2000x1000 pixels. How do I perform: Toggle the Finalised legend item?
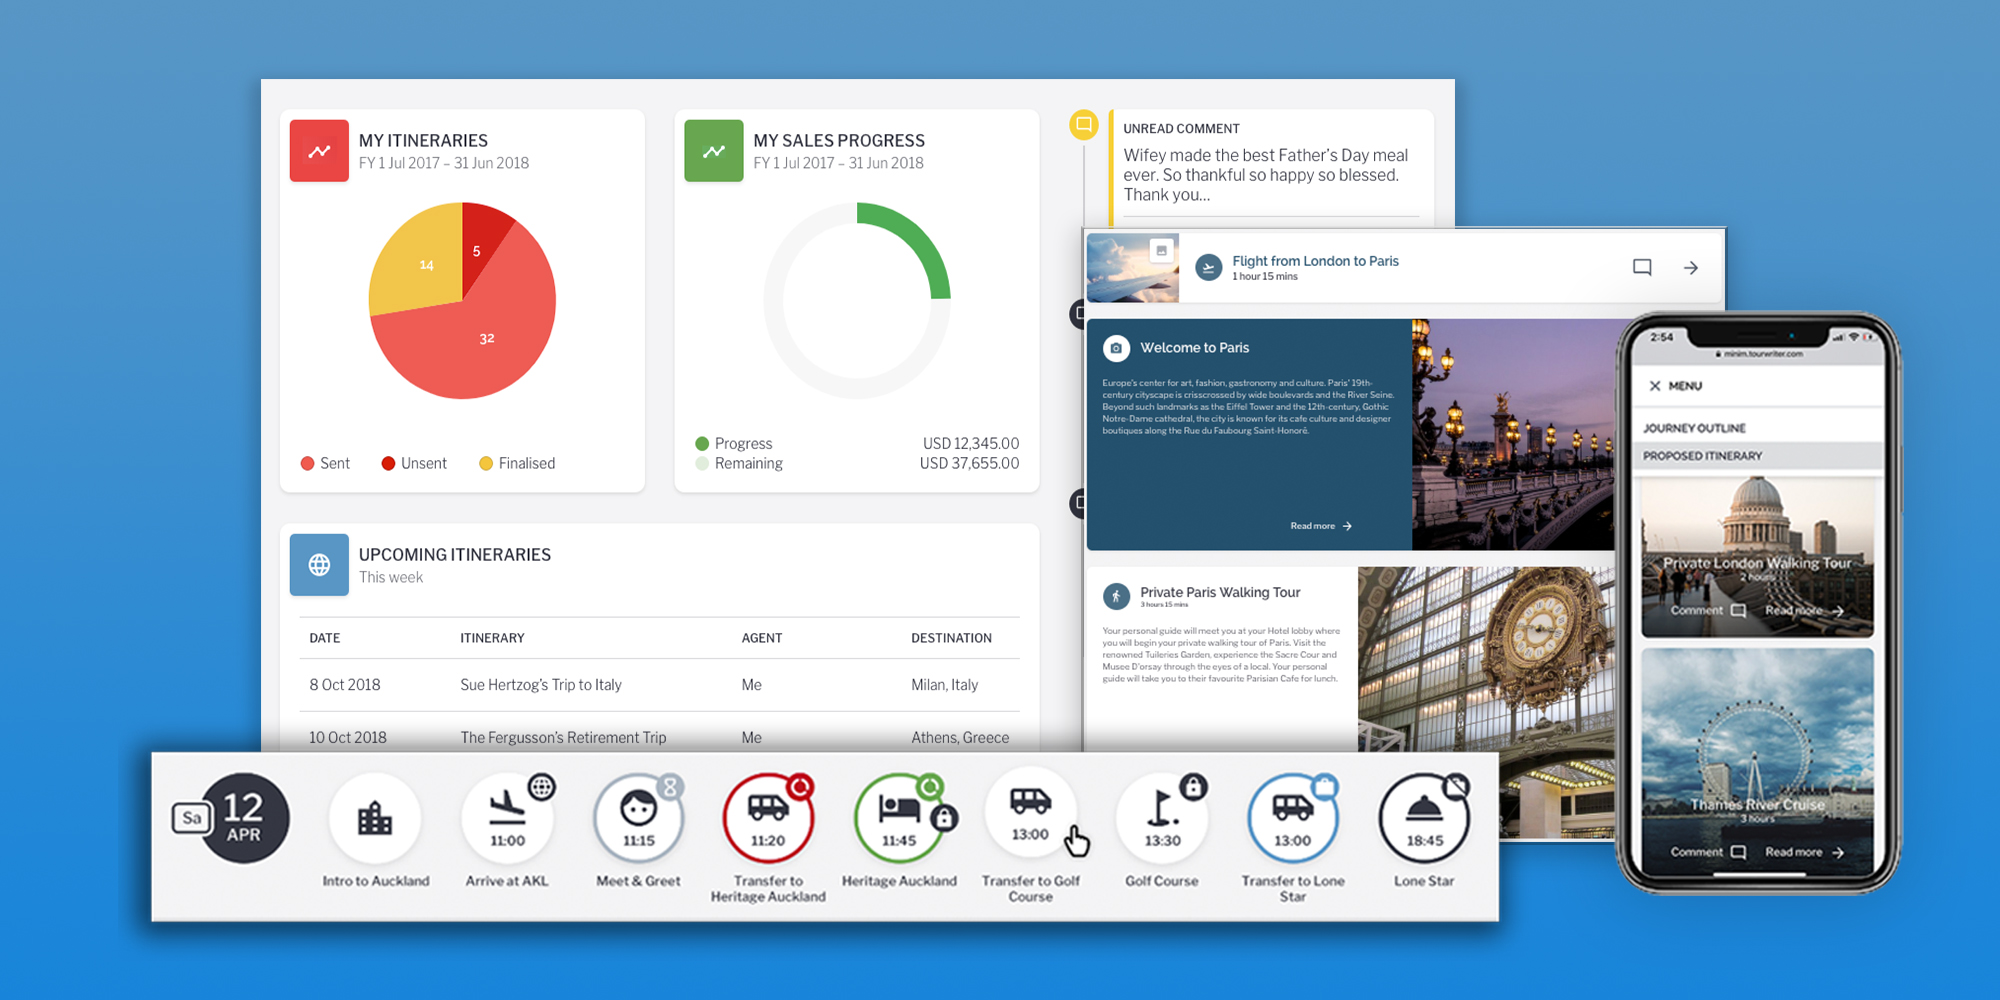tap(517, 463)
